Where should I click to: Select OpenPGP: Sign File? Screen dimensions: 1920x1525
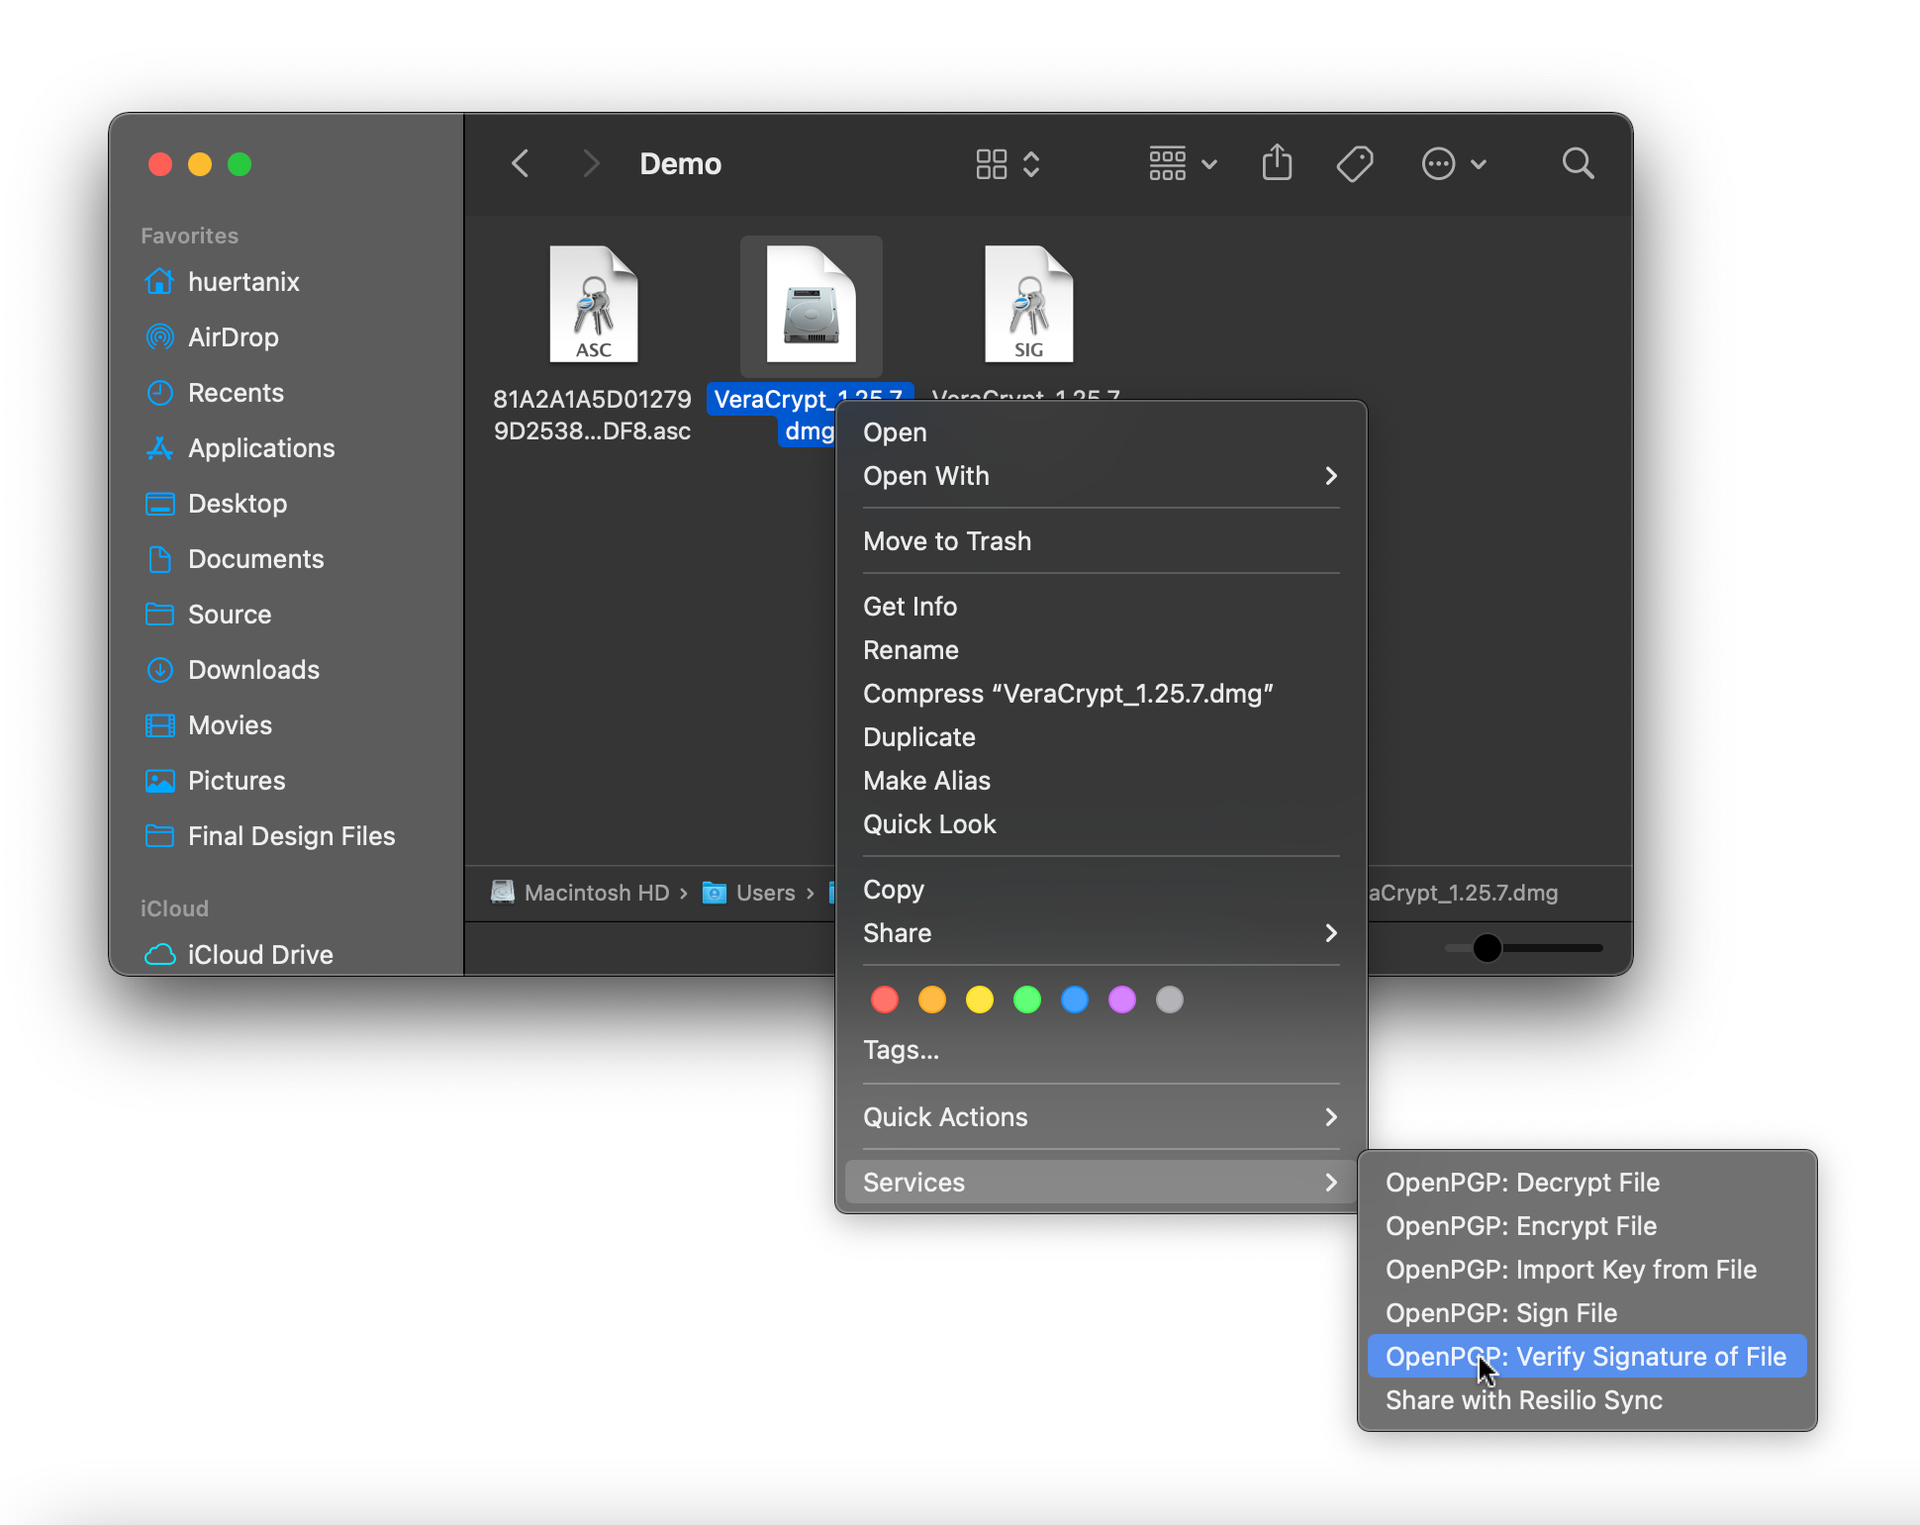tap(1587, 1313)
